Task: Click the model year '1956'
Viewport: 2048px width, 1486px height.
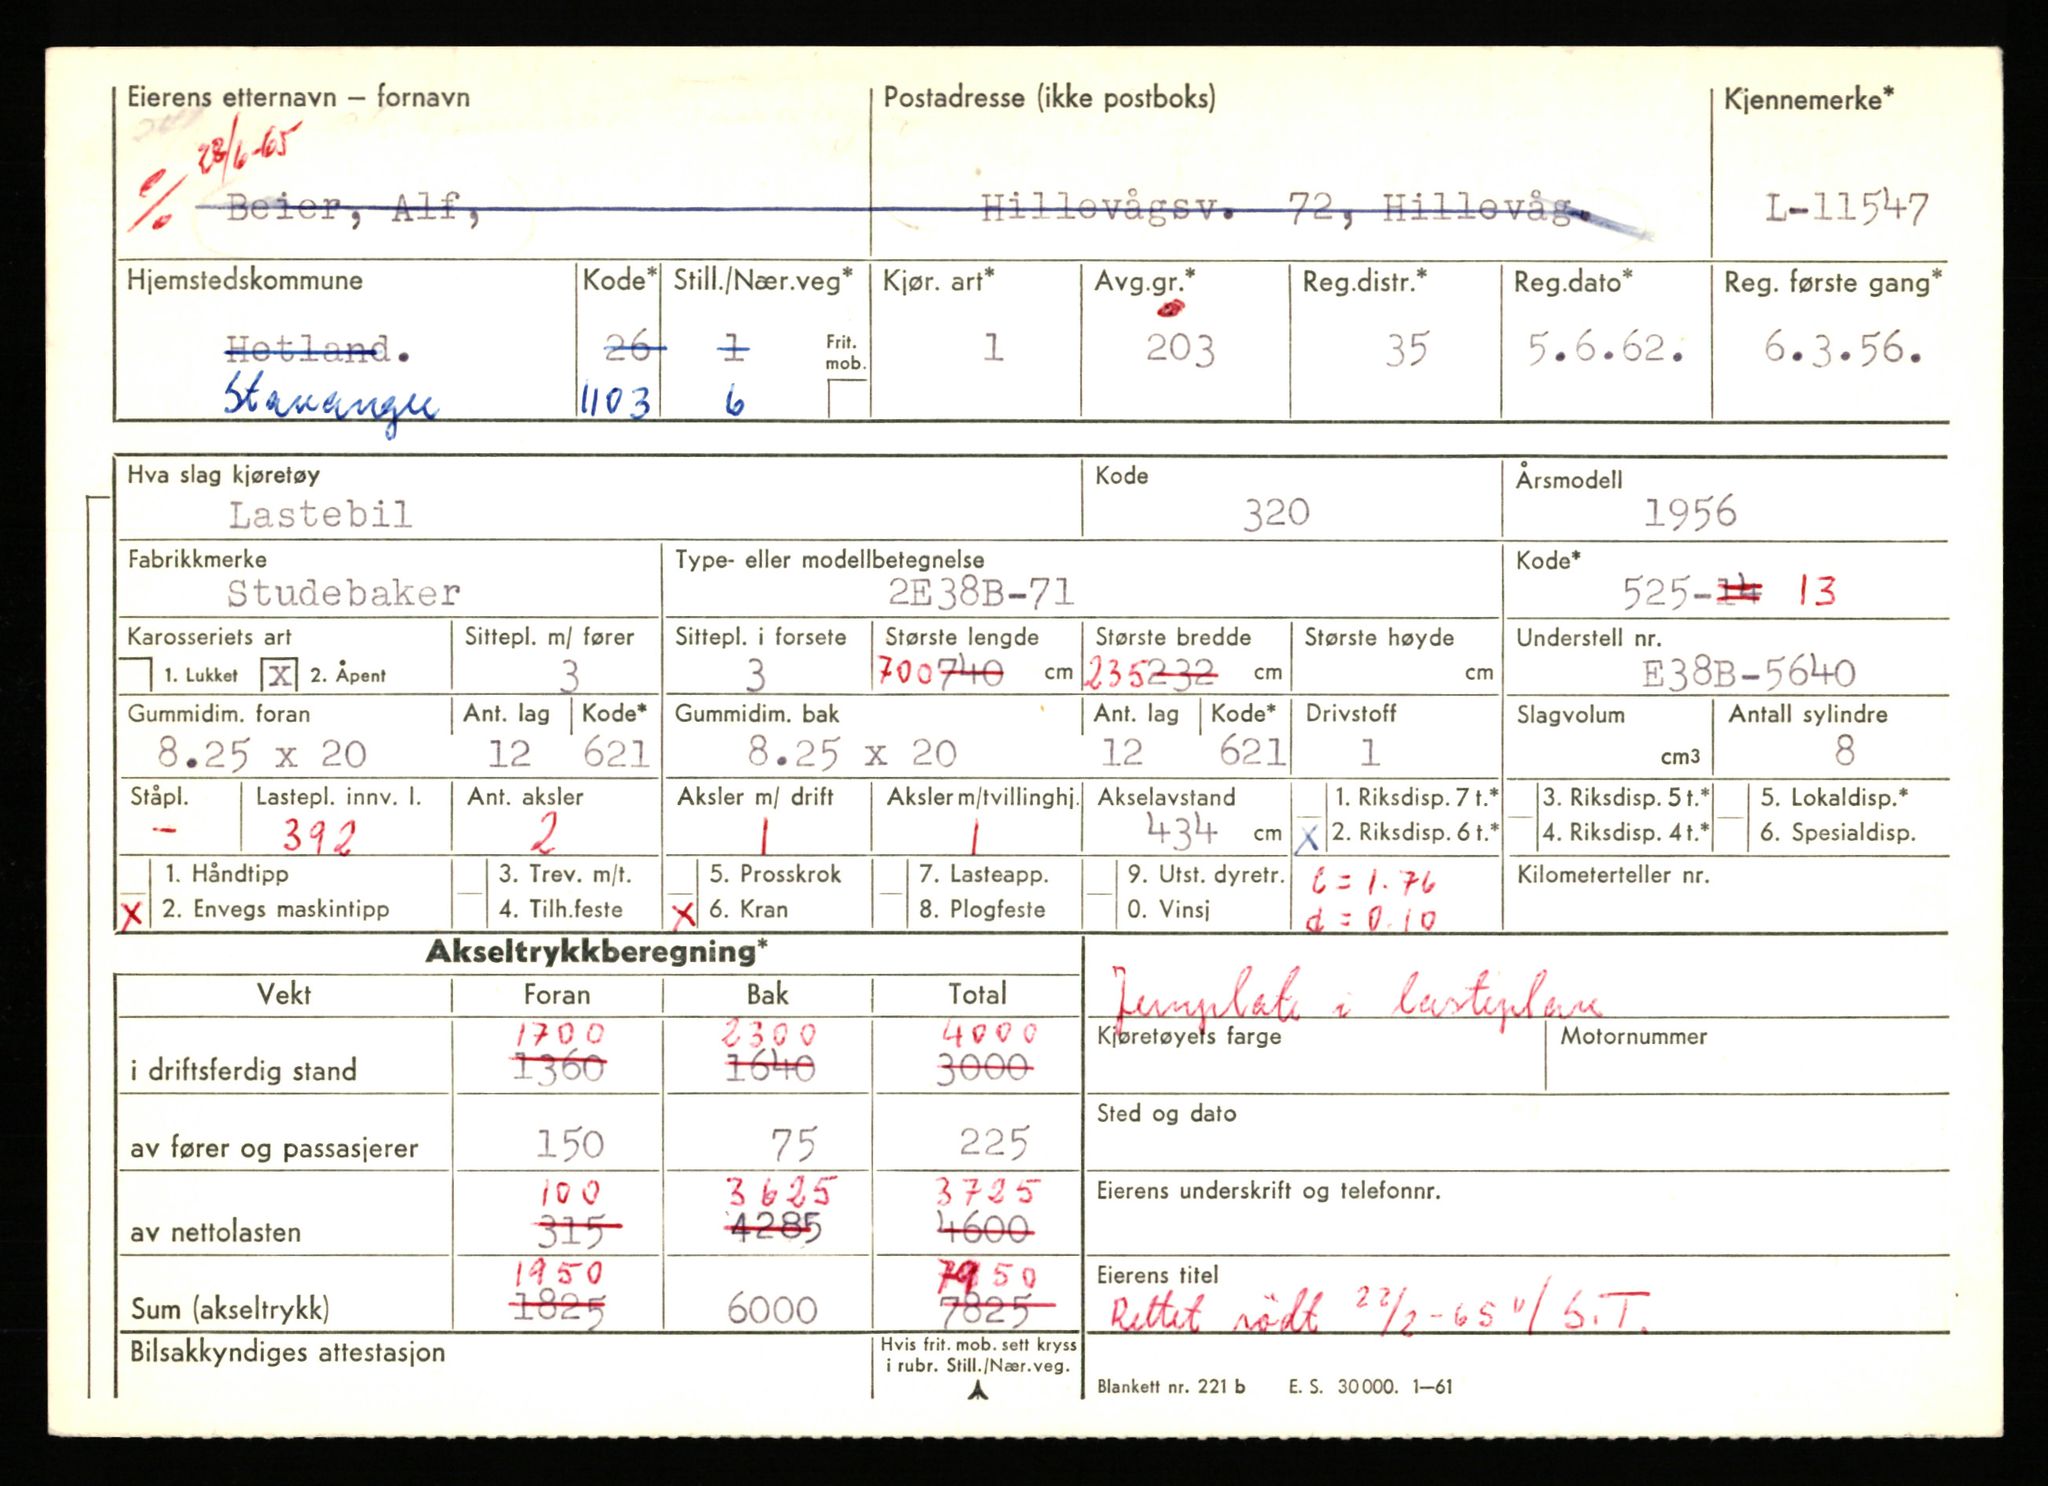Action: pyautogui.click(x=1690, y=513)
